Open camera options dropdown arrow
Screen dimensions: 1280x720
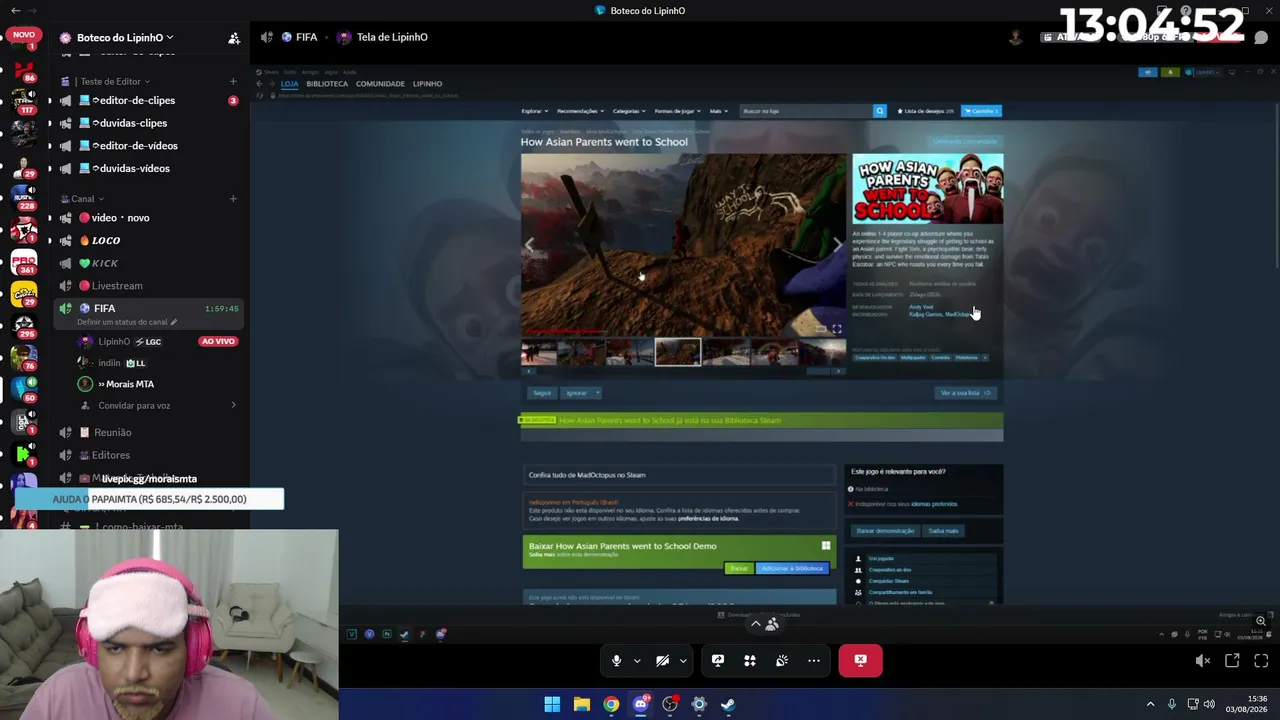(x=683, y=661)
